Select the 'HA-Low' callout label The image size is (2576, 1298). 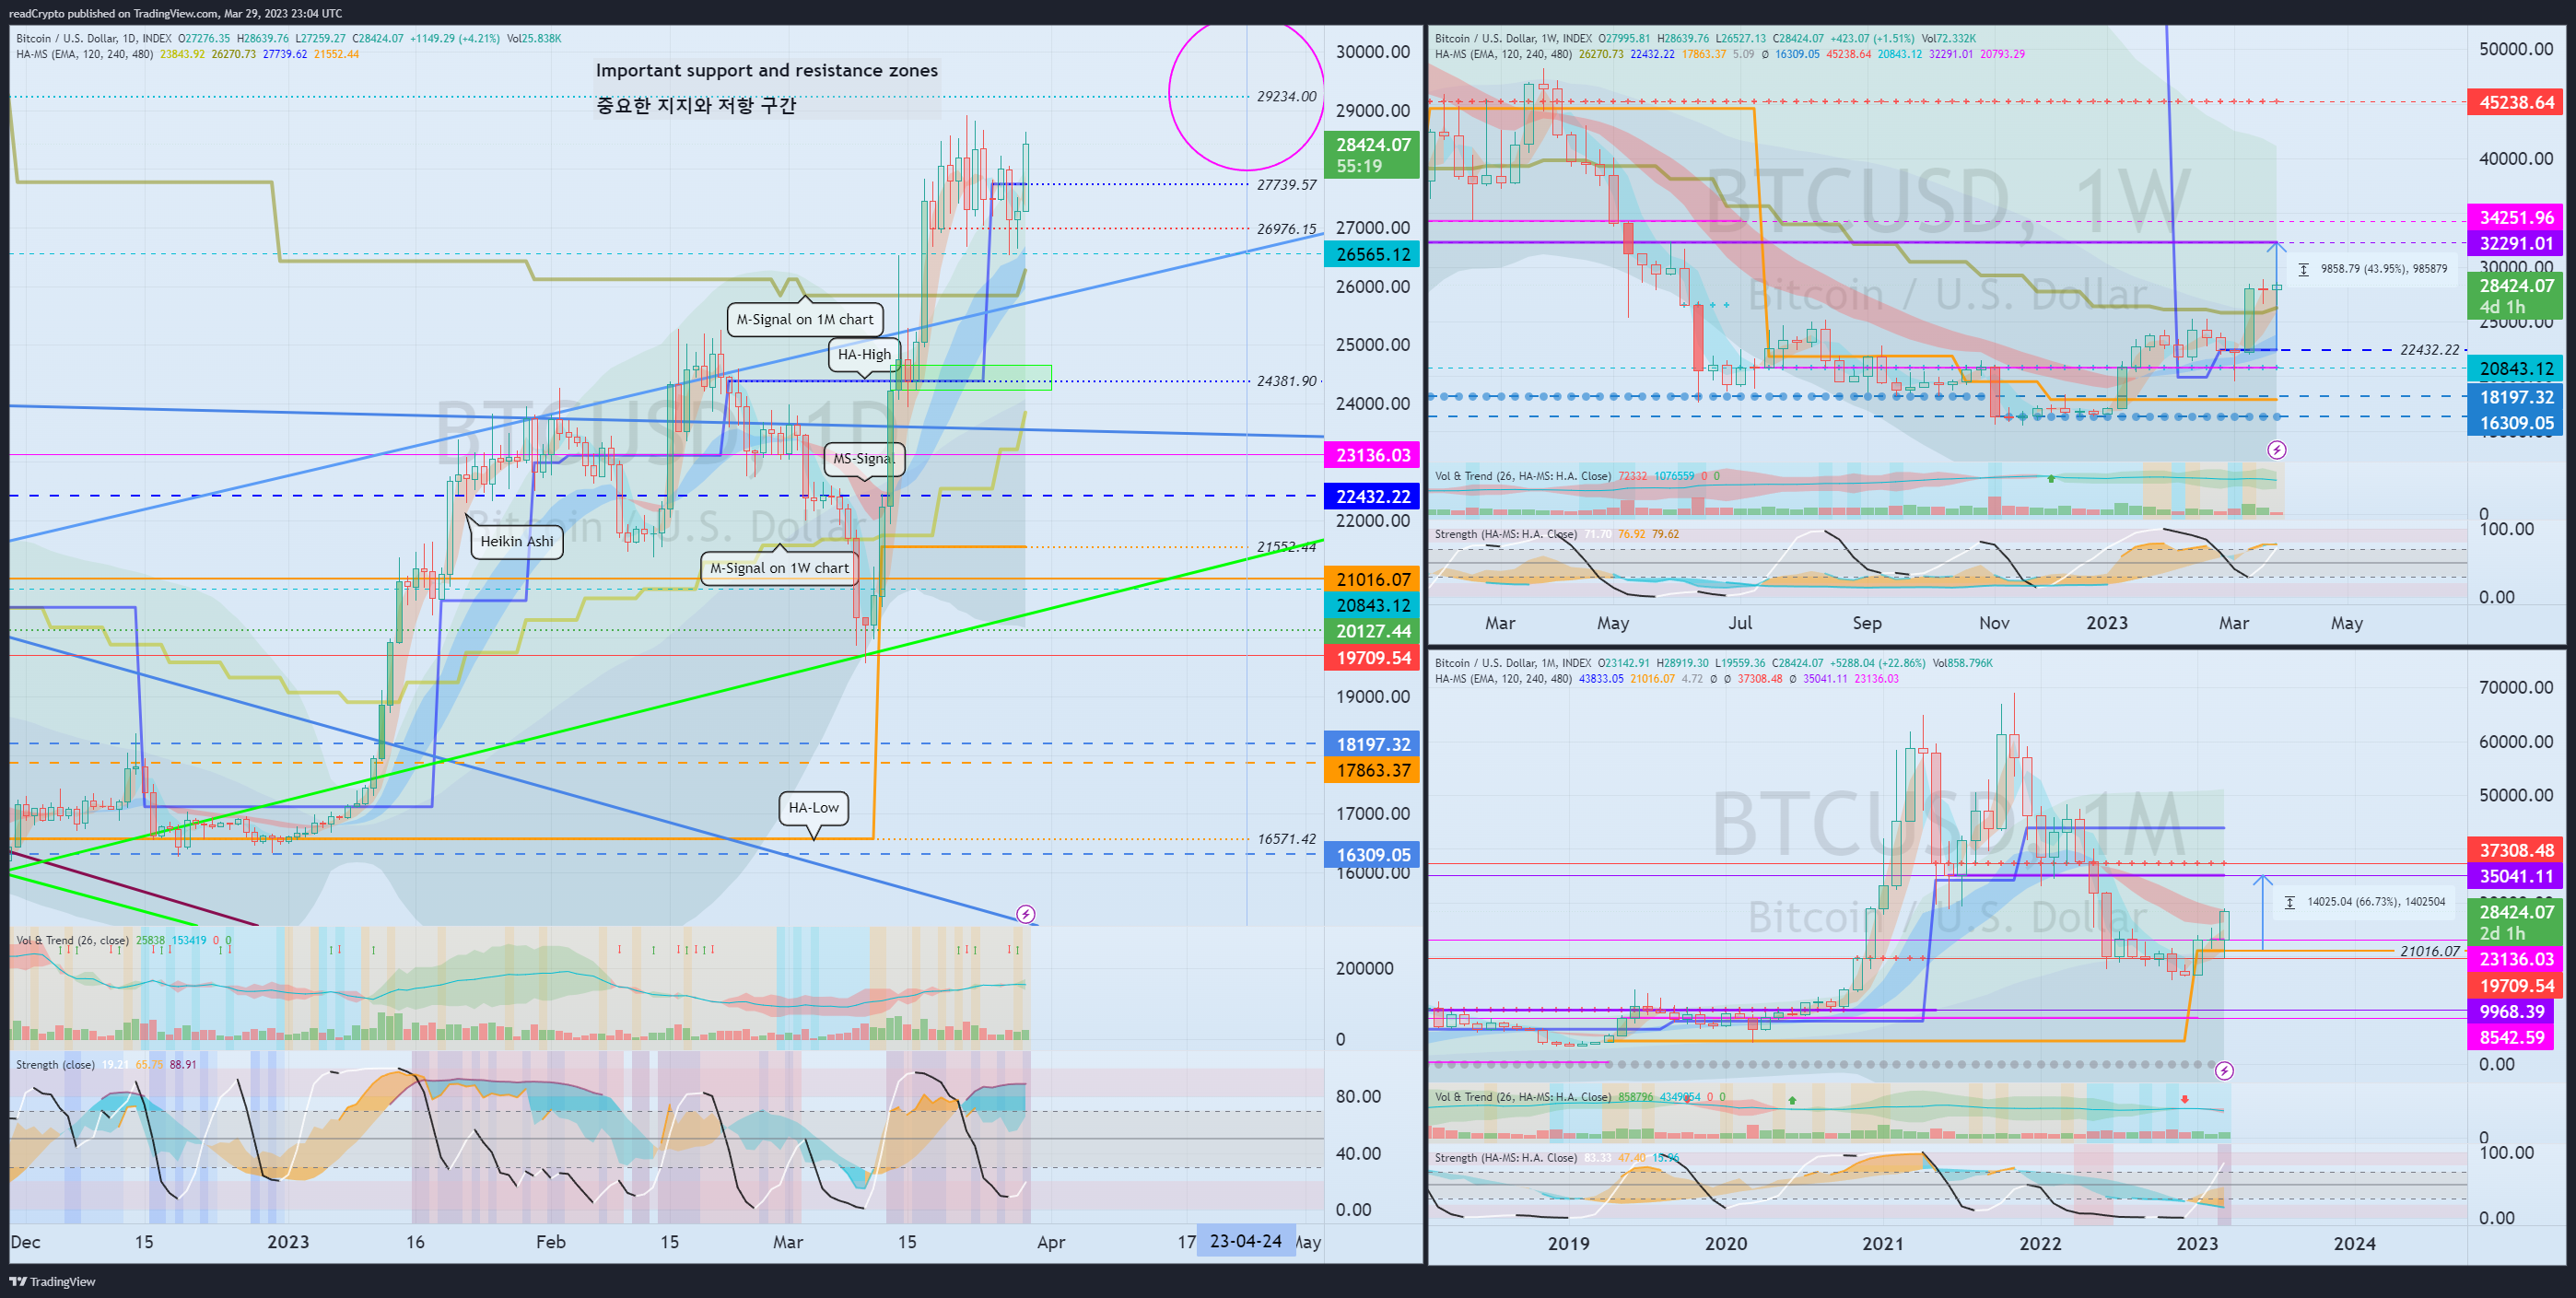pyautogui.click(x=813, y=807)
